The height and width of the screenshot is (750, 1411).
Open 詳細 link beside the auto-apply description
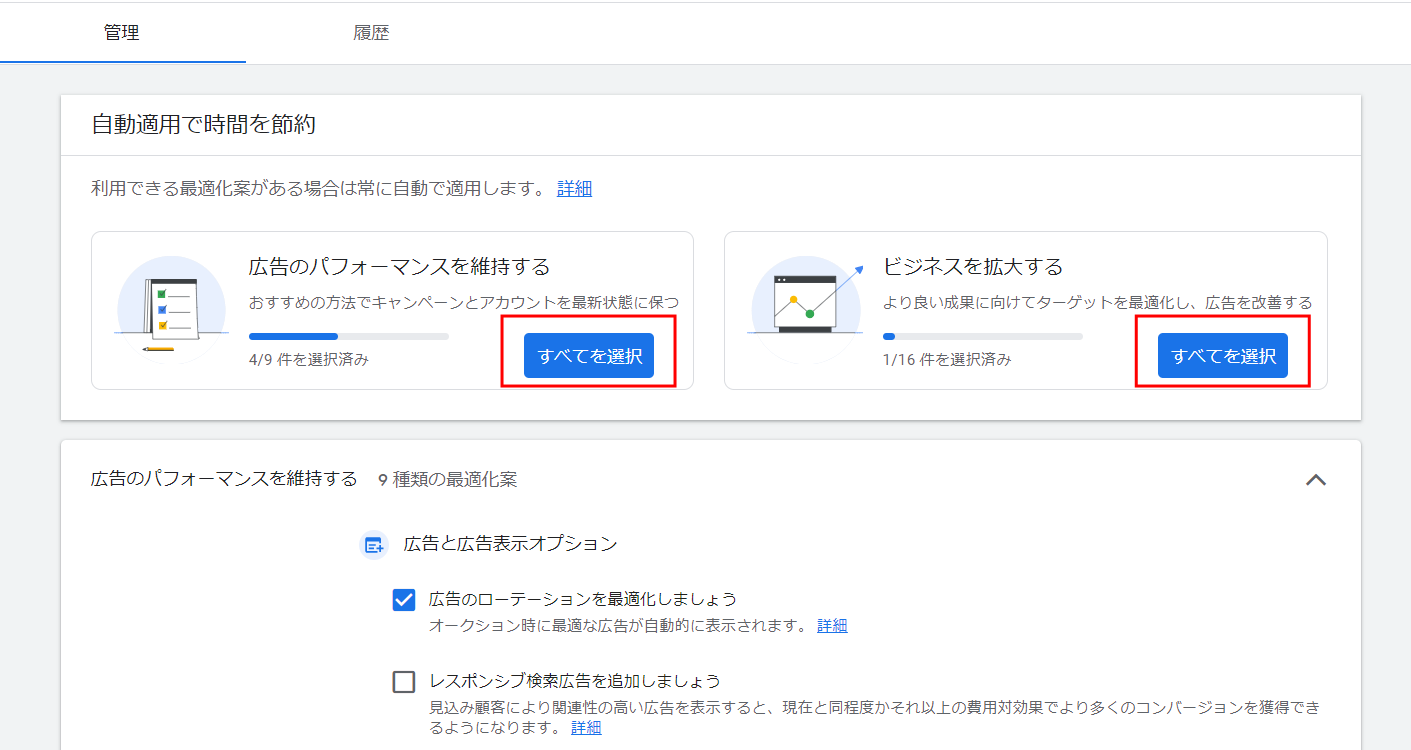click(574, 189)
